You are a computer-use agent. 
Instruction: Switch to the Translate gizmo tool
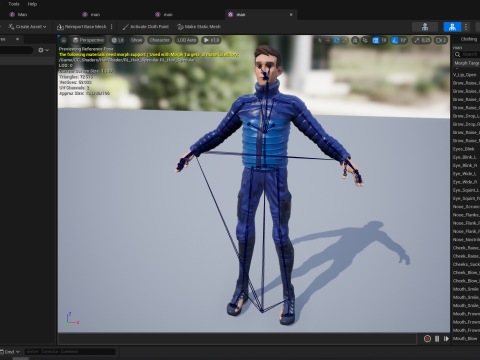click(x=328, y=40)
